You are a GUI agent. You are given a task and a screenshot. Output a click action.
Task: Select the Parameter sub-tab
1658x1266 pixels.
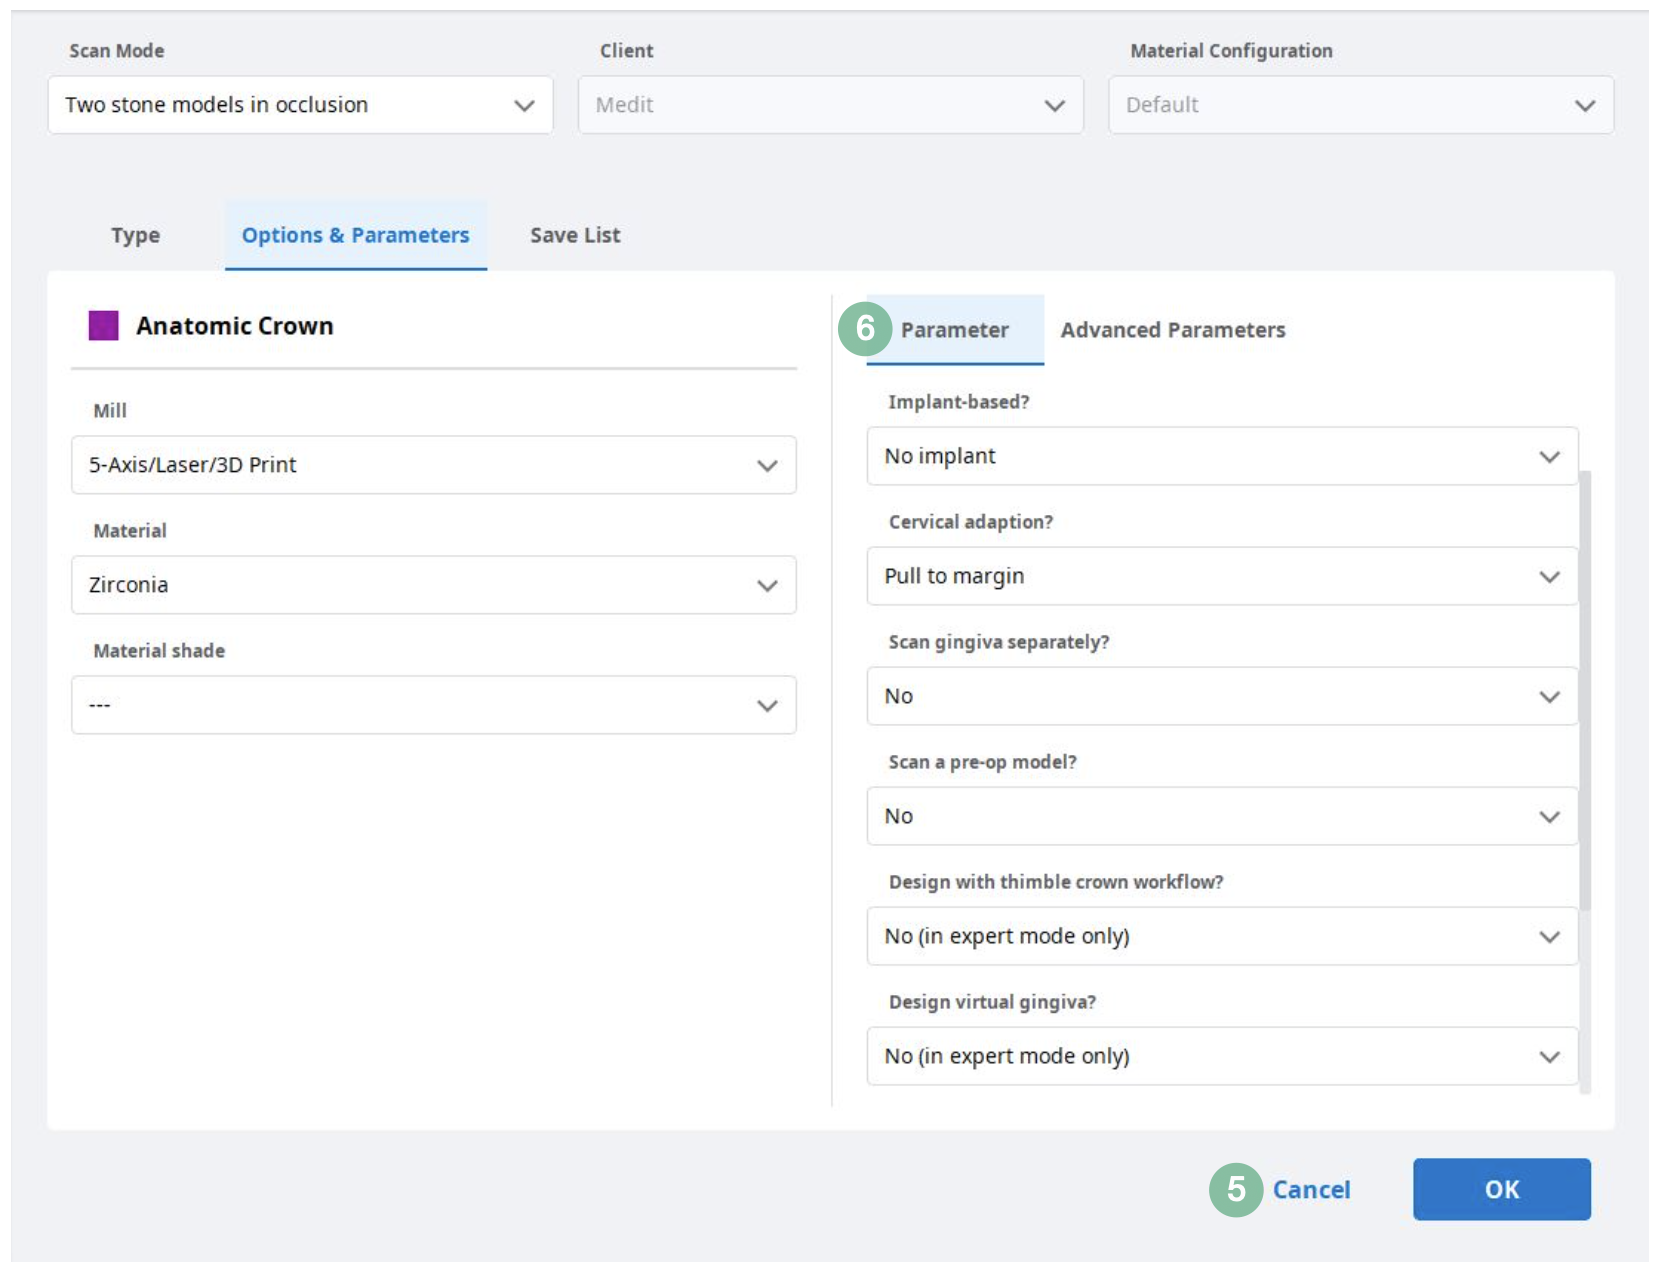[x=954, y=330]
